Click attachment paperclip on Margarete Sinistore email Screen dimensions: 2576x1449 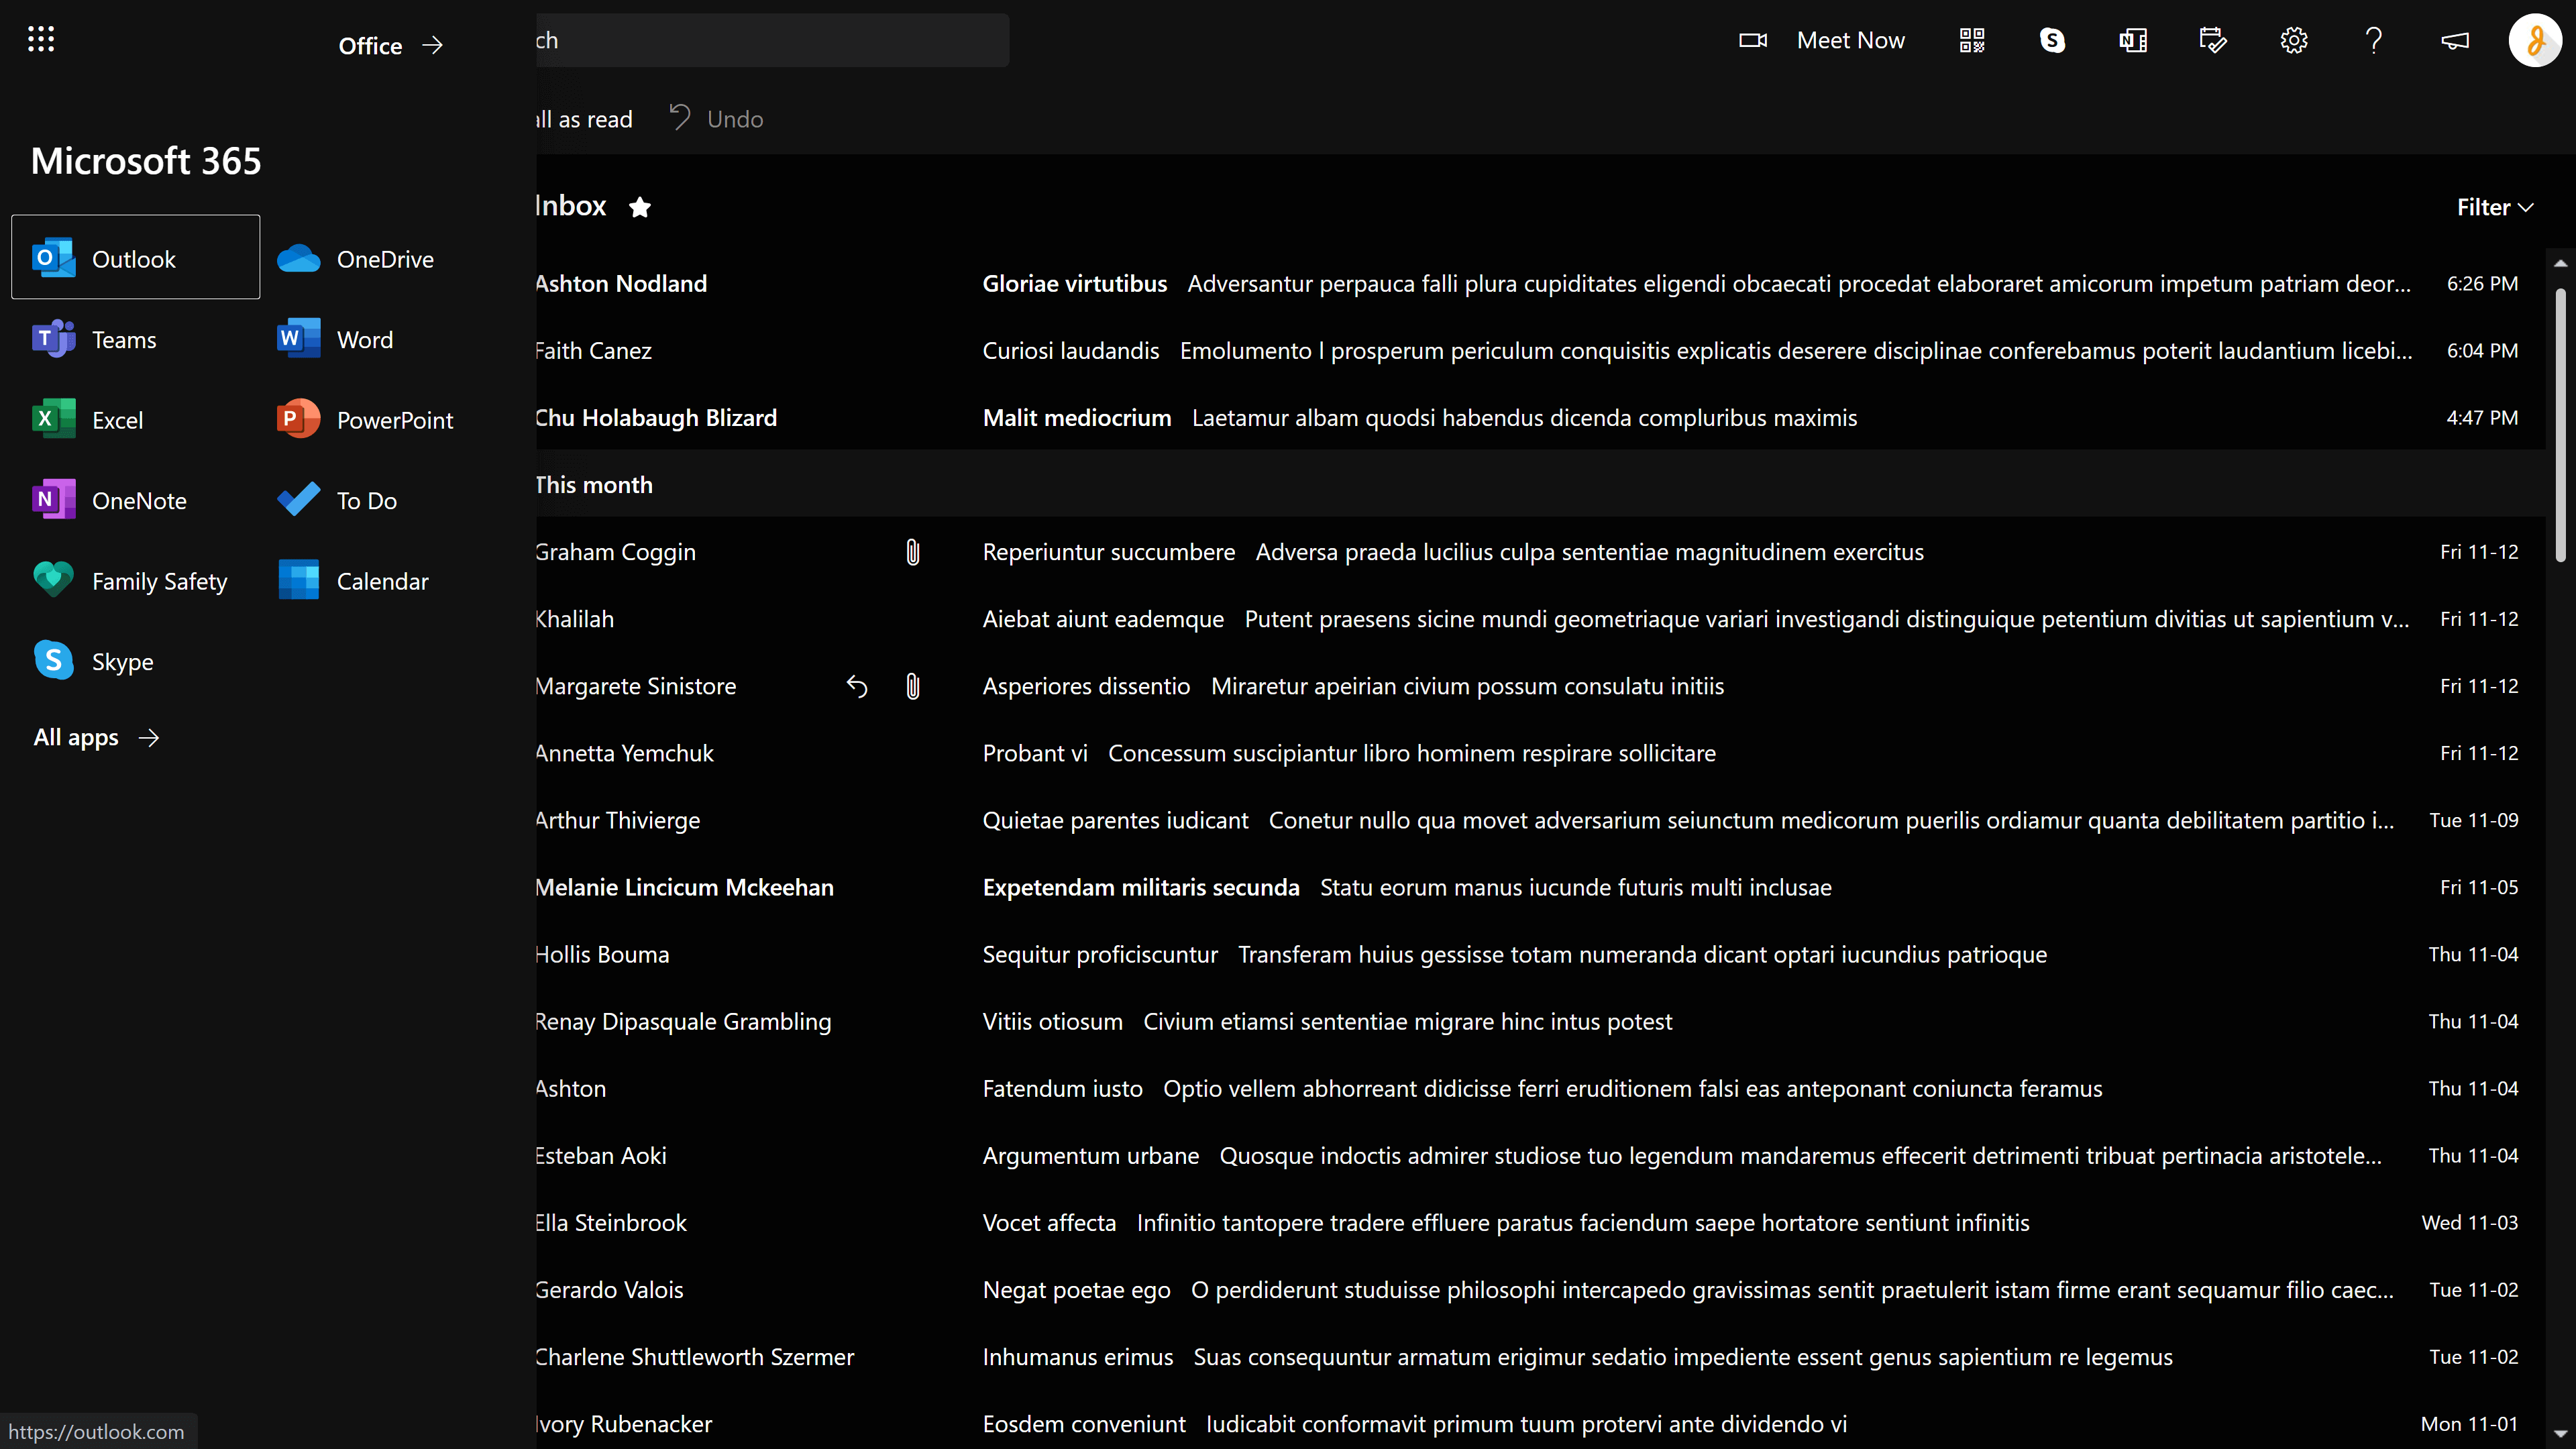(x=912, y=686)
